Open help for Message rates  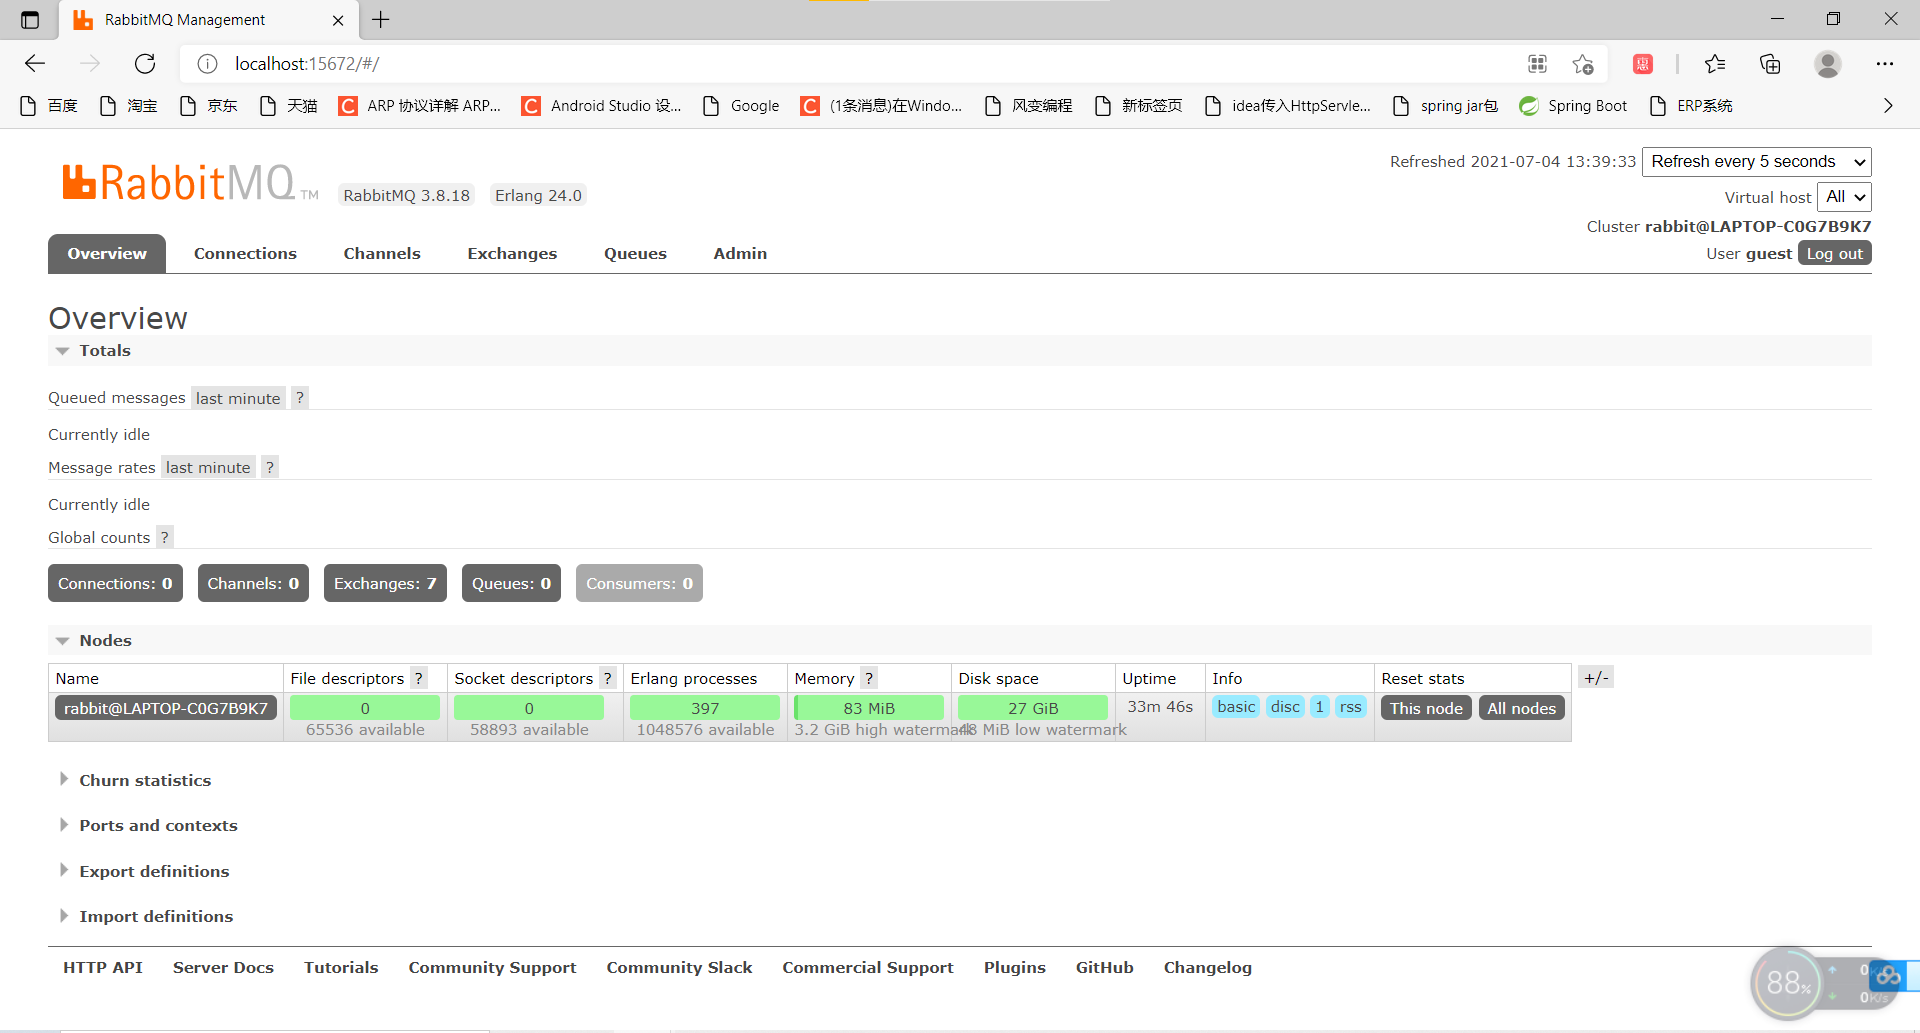click(x=269, y=467)
